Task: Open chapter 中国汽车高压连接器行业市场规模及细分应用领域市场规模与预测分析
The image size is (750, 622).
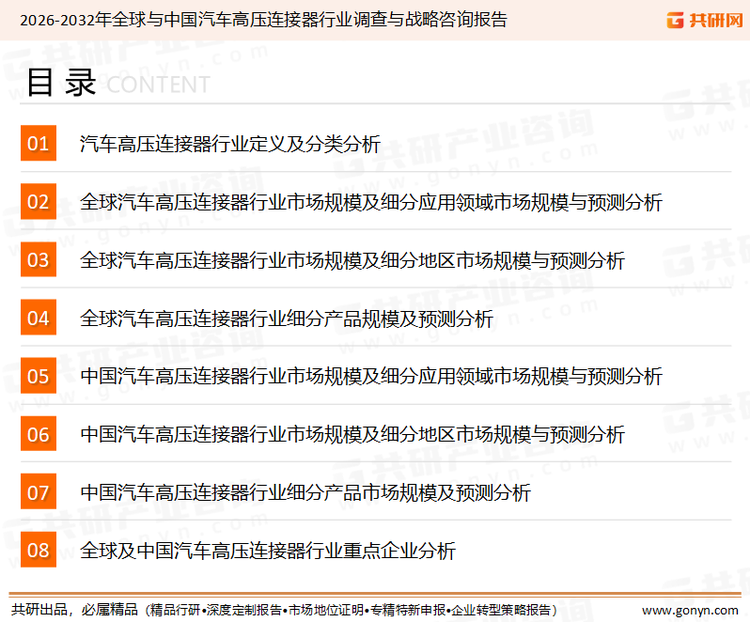Action: click(371, 376)
